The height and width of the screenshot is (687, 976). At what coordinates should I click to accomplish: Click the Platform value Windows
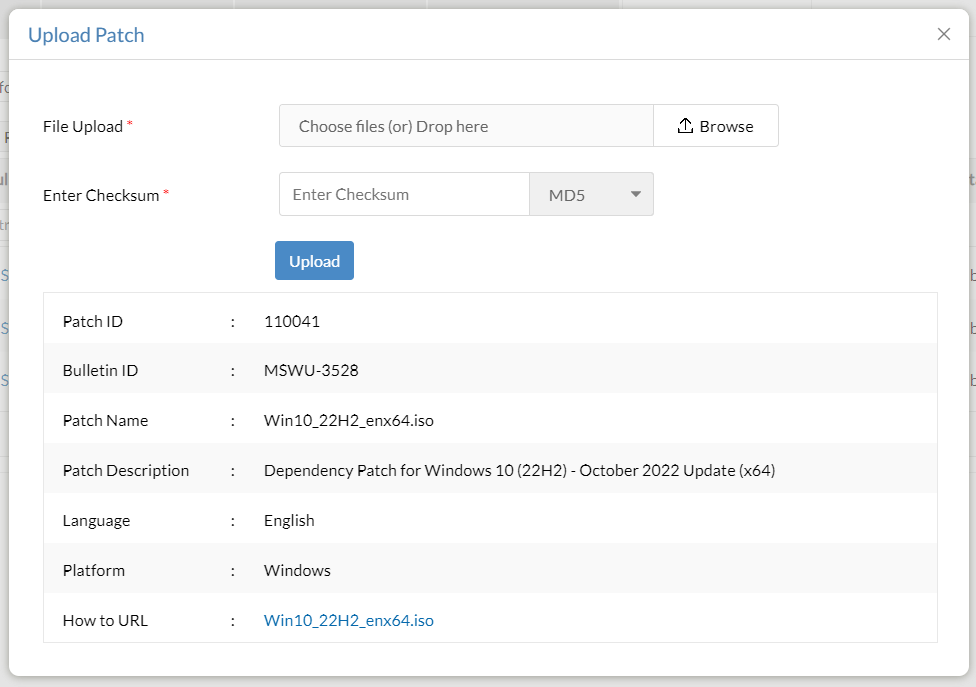tap(297, 570)
